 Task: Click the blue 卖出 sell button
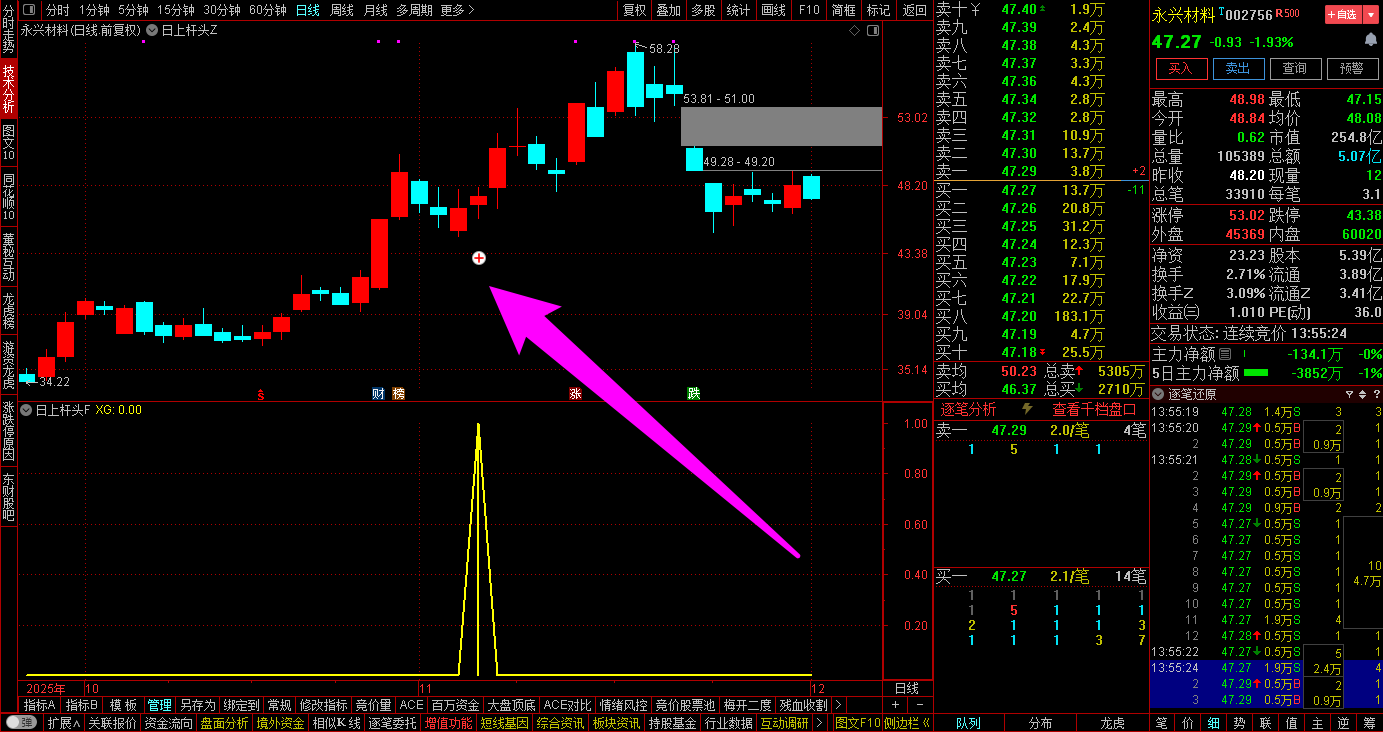(1238, 69)
